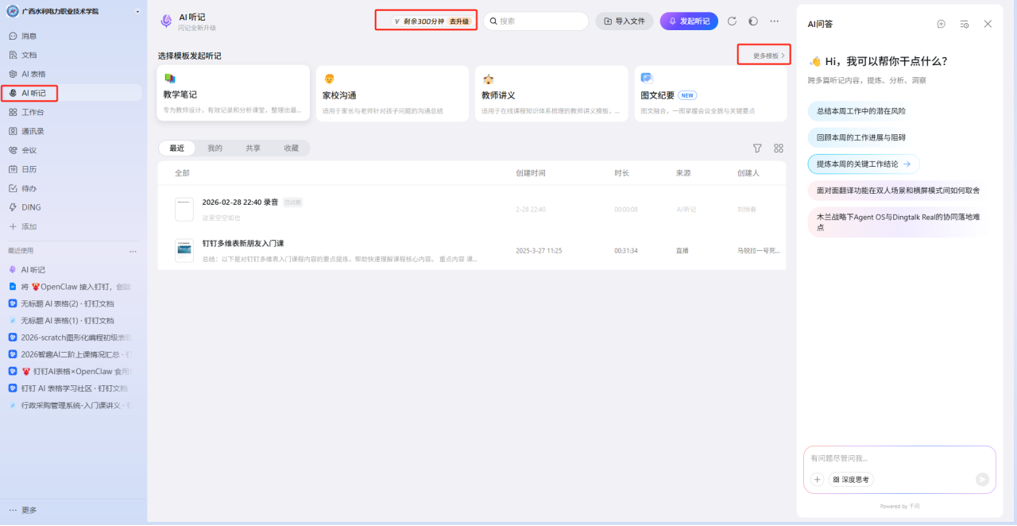1017x526 pixels.
Task: Choose the 家校沟通 template card
Action: (x=392, y=93)
